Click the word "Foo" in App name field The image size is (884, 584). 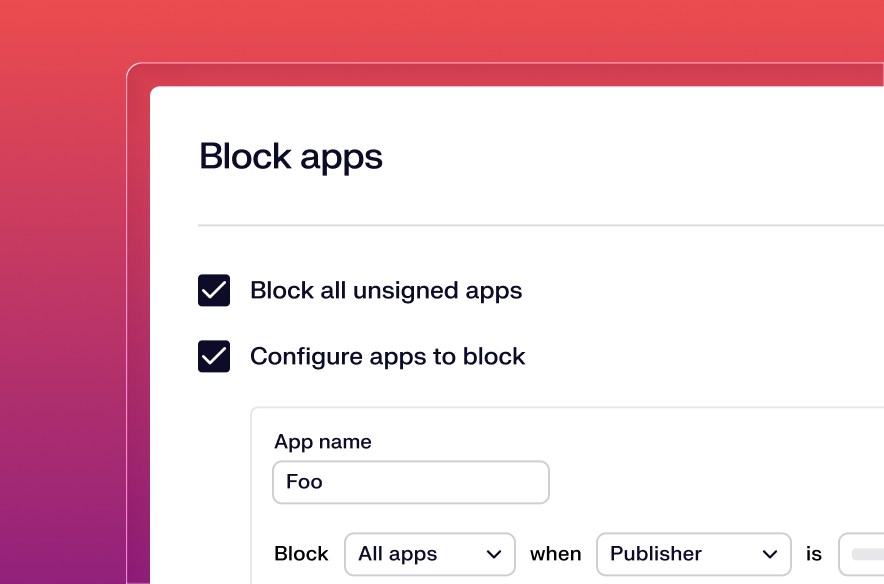304,482
